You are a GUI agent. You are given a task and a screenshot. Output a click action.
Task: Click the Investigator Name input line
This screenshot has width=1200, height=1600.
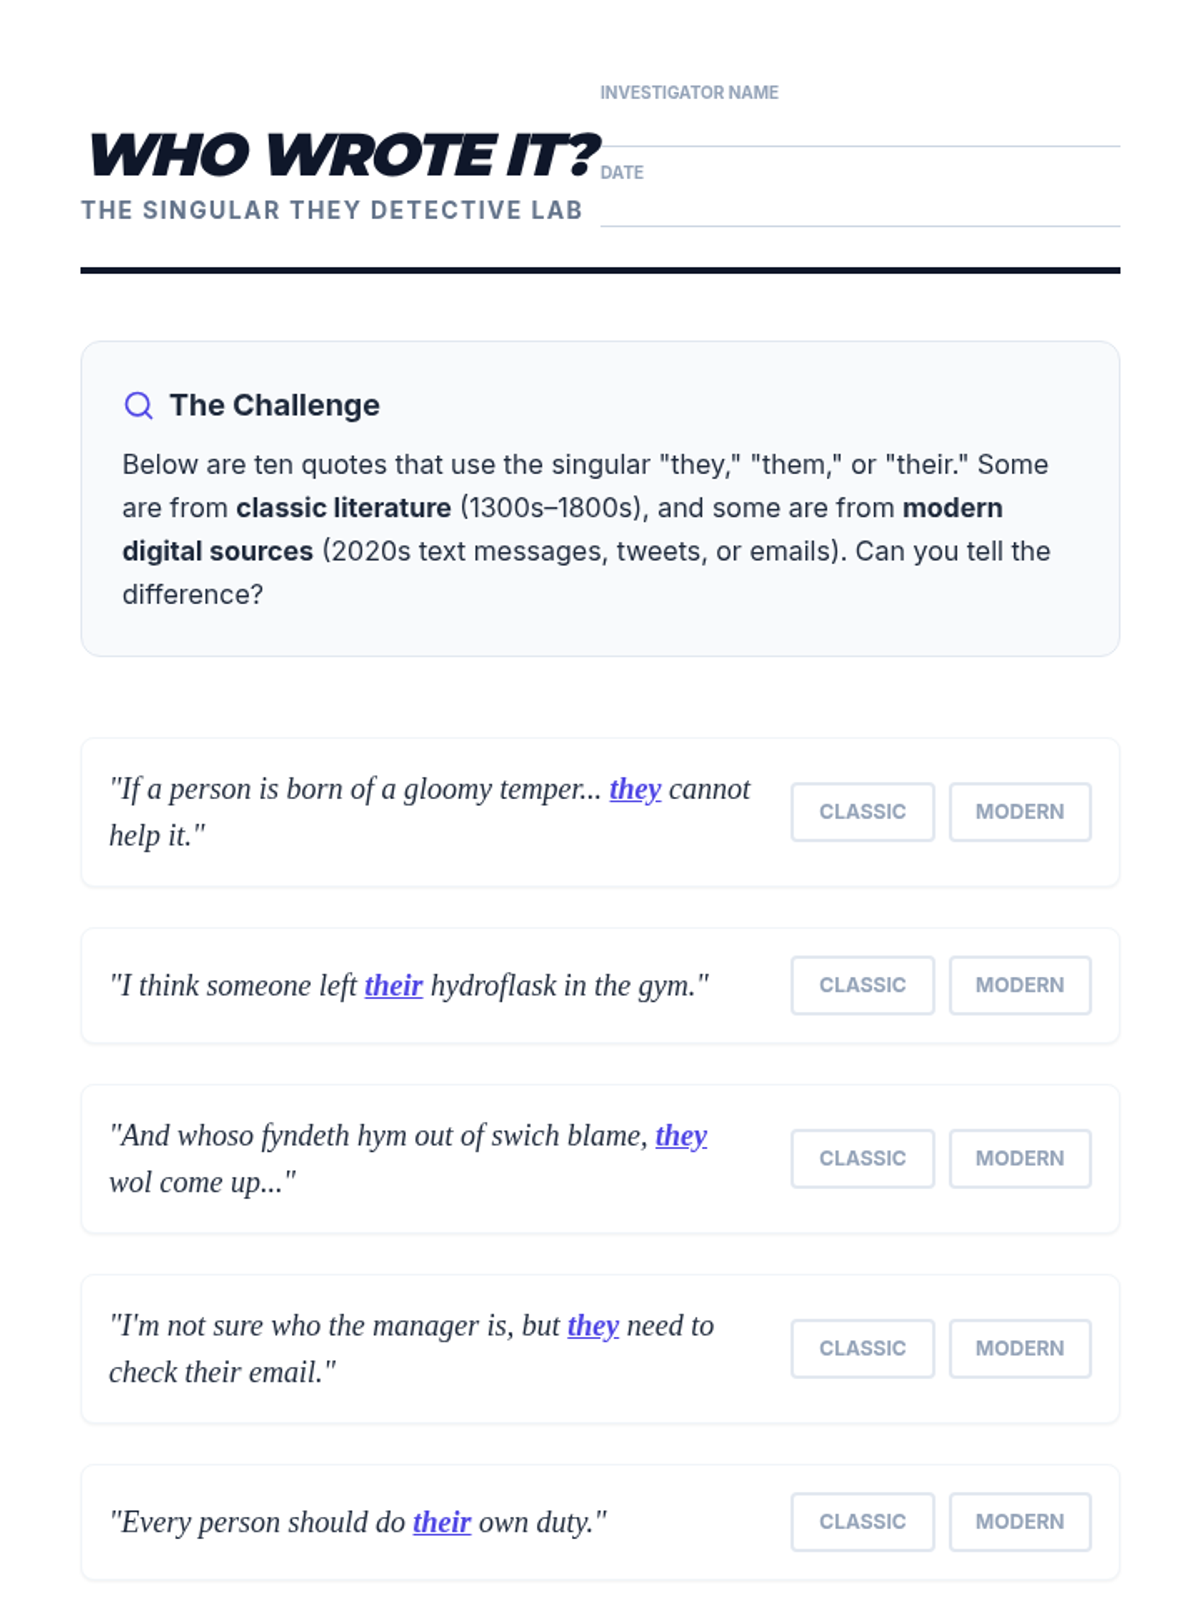click(x=860, y=127)
